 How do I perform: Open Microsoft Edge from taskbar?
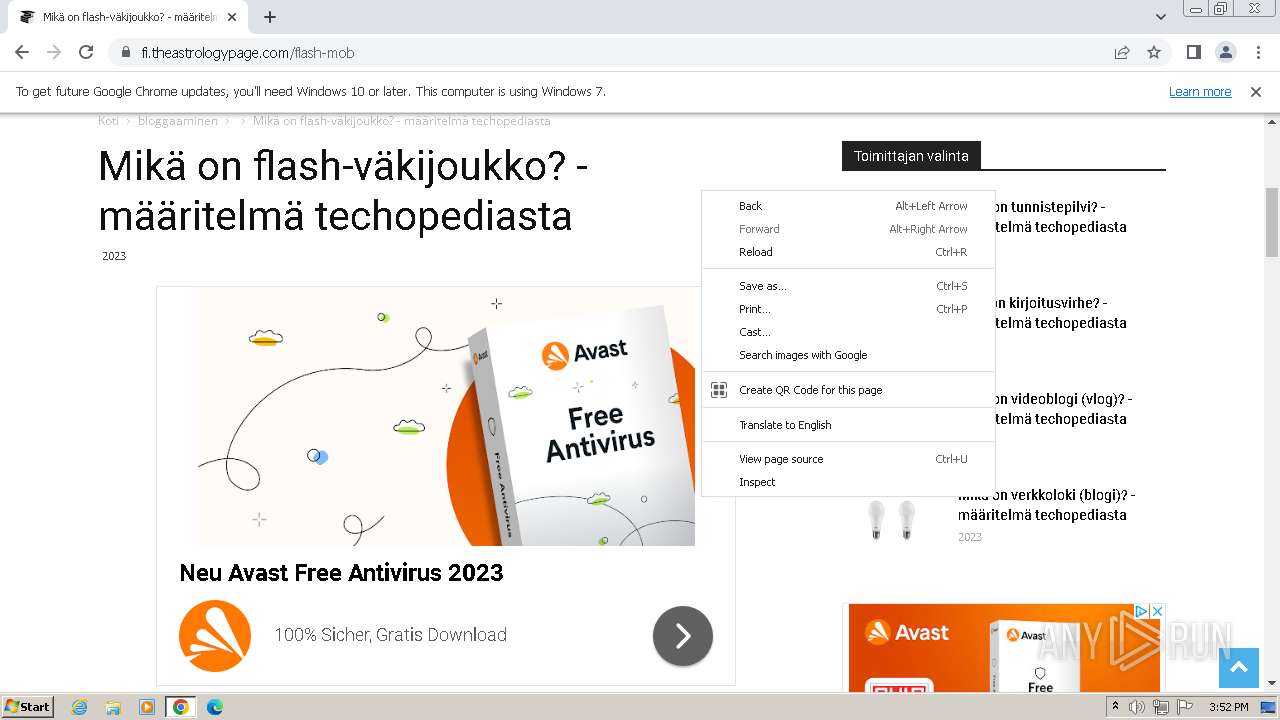(215, 707)
